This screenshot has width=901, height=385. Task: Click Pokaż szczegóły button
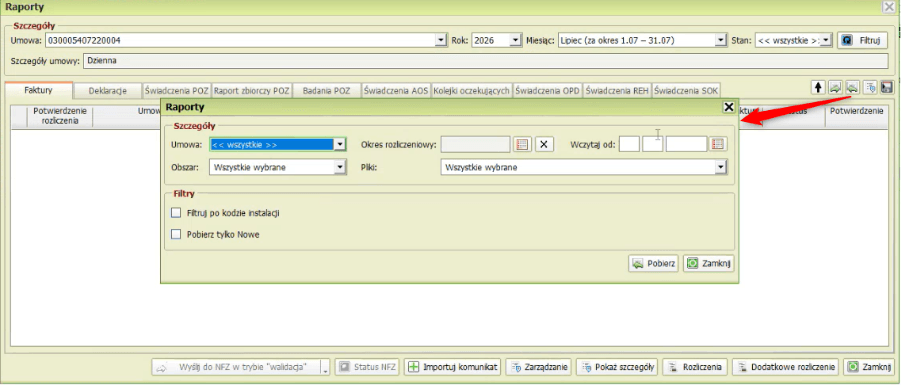click(x=617, y=367)
